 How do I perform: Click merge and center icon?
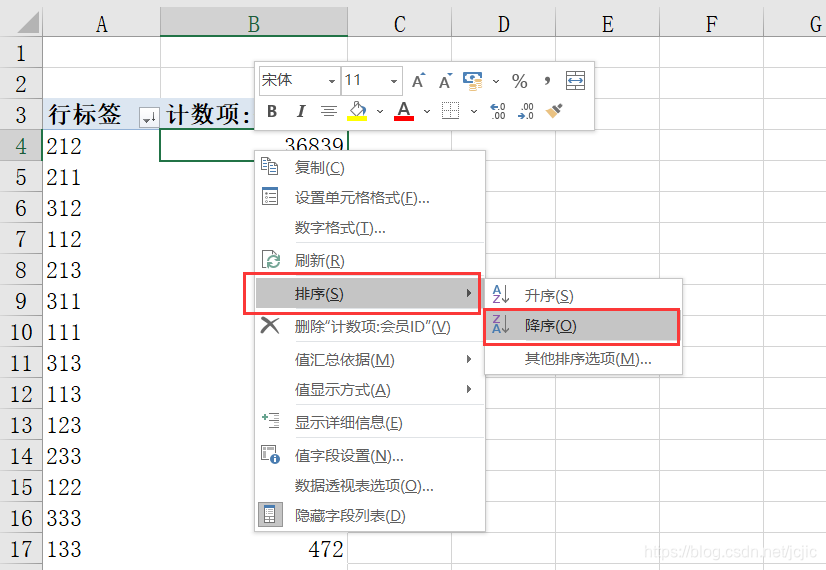[x=575, y=81]
